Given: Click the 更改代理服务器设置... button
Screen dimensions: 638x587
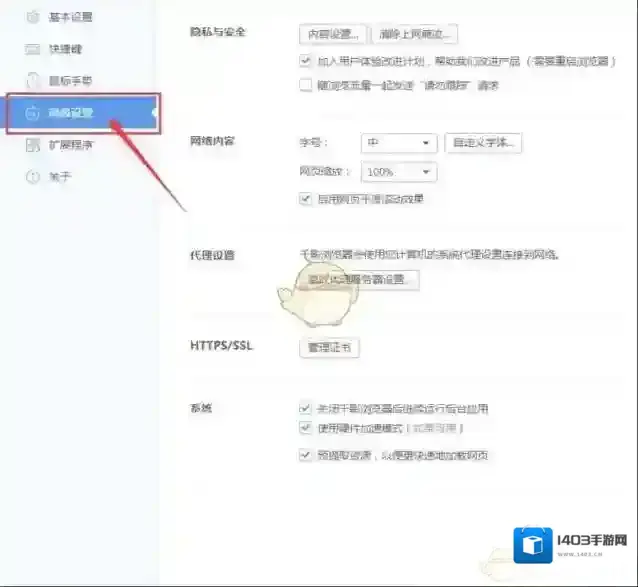Looking at the screenshot, I should 359,279.
